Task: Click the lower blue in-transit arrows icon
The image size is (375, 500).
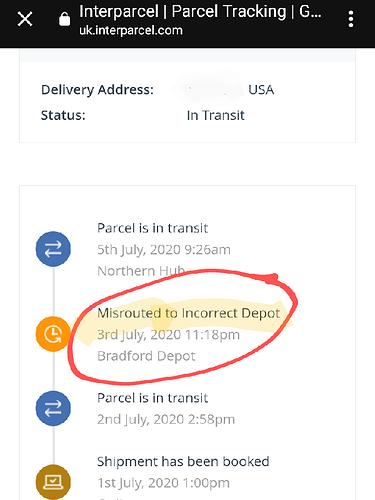Action: 53,408
